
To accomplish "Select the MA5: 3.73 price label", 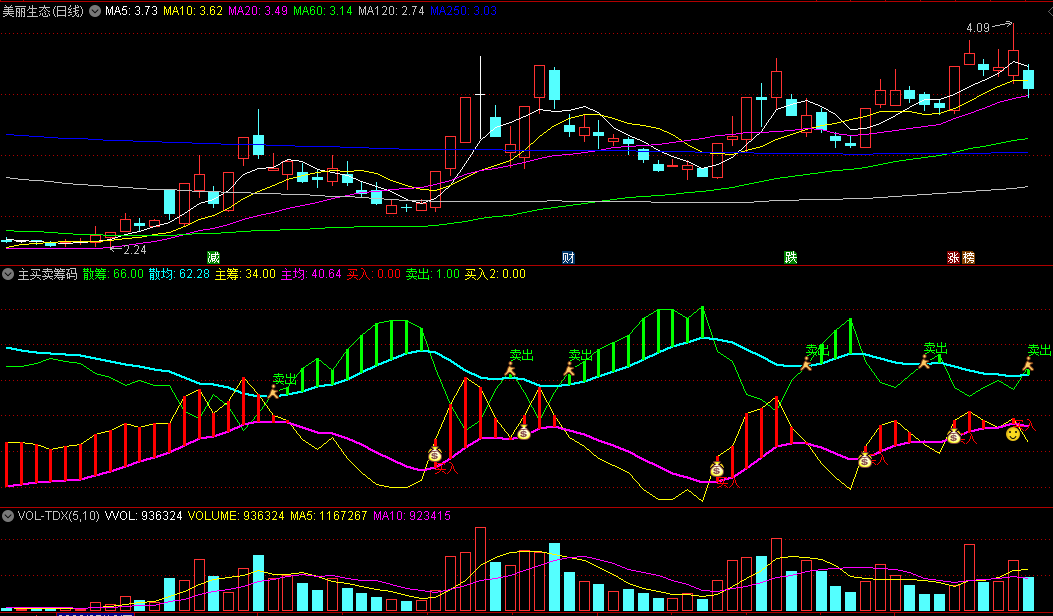I will pos(131,11).
